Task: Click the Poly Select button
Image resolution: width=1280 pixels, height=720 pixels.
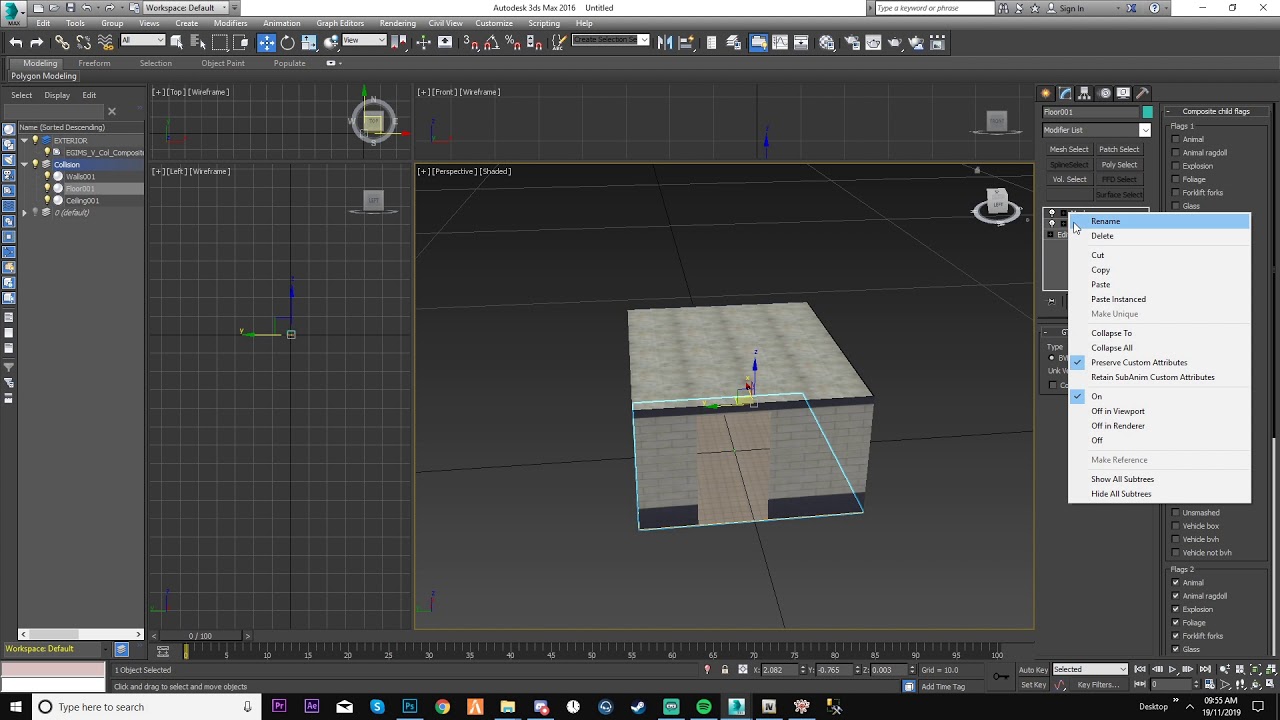Action: 1119,165
